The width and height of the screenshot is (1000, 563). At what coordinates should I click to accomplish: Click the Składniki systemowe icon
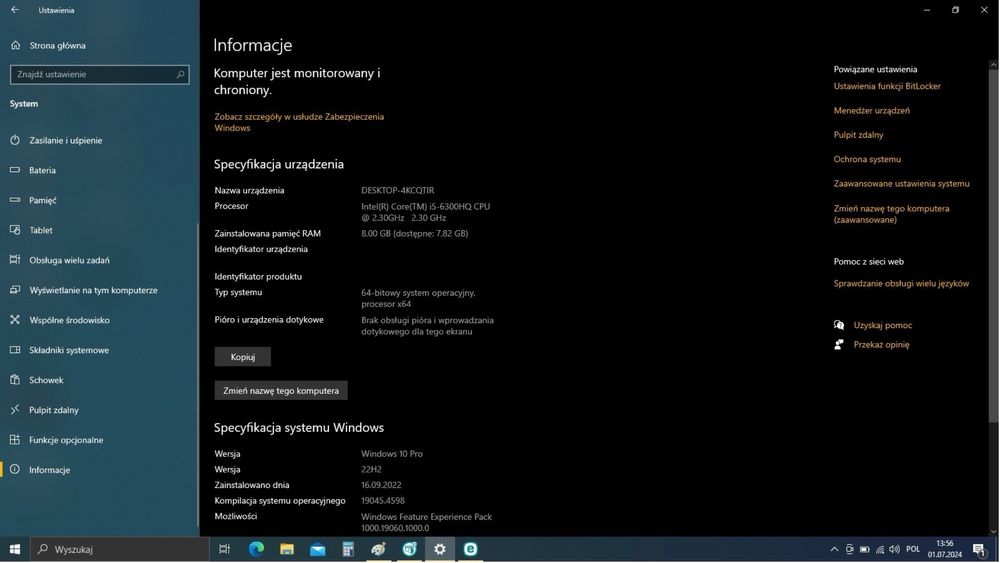(x=15, y=349)
